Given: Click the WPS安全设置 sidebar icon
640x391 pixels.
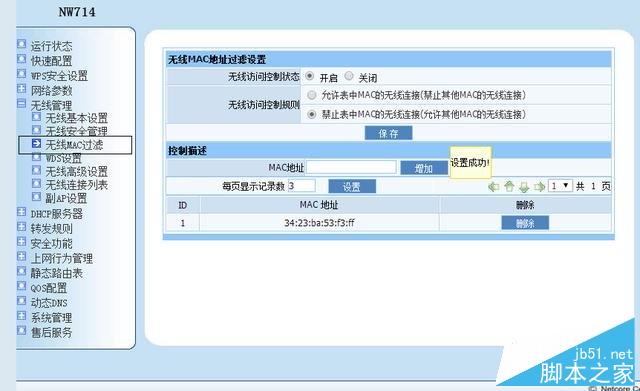Looking at the screenshot, I should tap(22, 74).
